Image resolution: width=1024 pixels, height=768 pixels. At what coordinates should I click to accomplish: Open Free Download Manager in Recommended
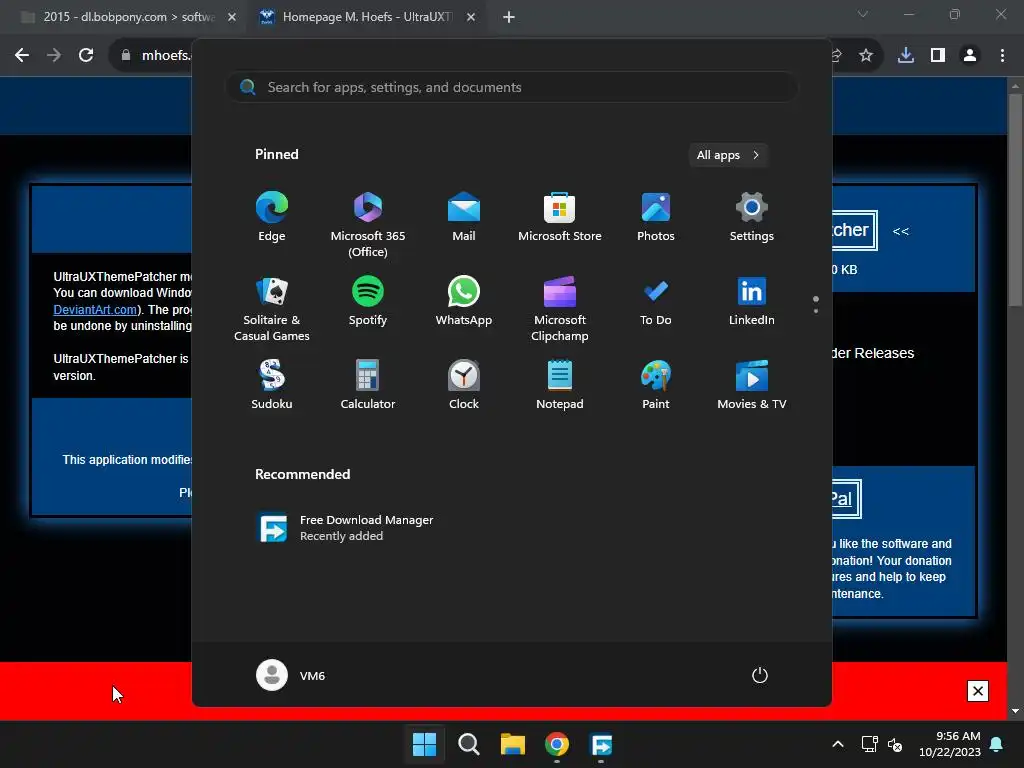click(x=346, y=528)
